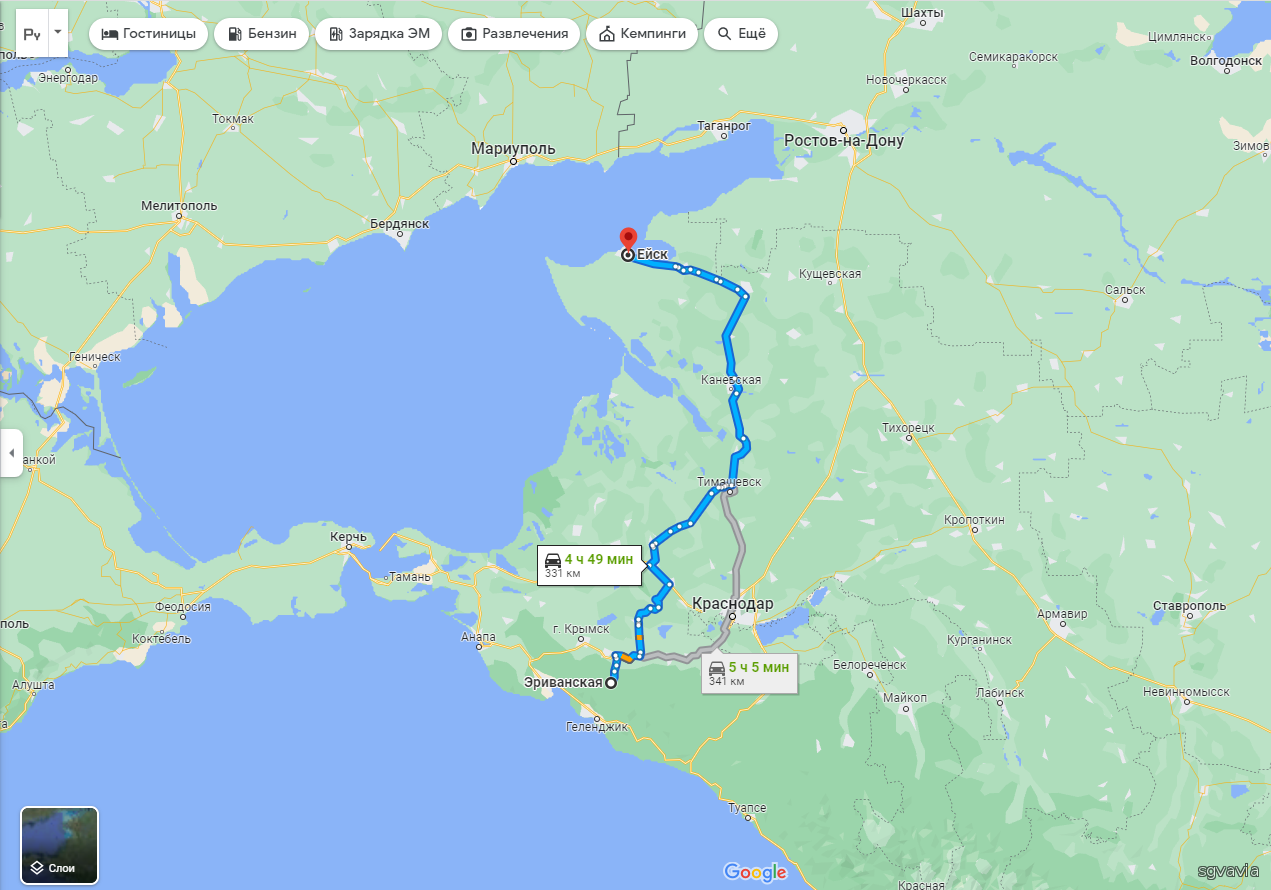Click the Тимашевск waypoint circle
1271x890 pixels.
[x=731, y=491]
